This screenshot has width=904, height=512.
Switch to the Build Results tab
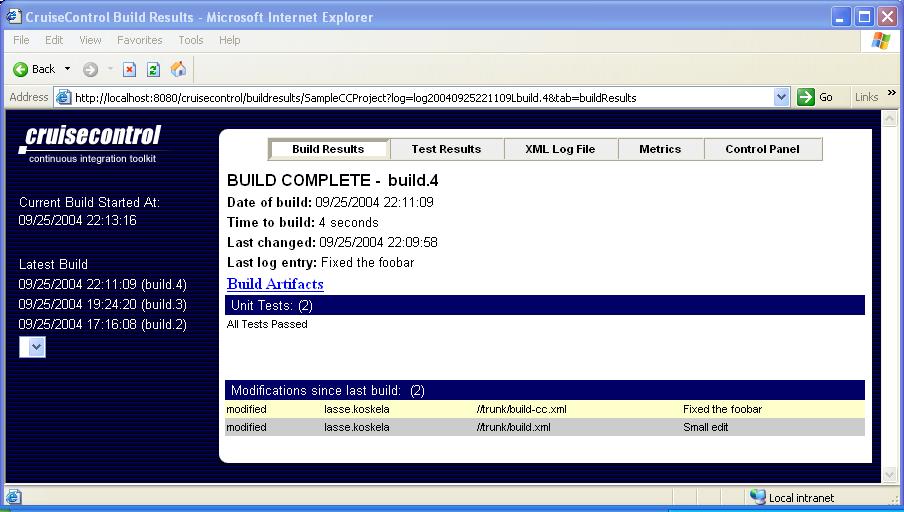(x=329, y=149)
